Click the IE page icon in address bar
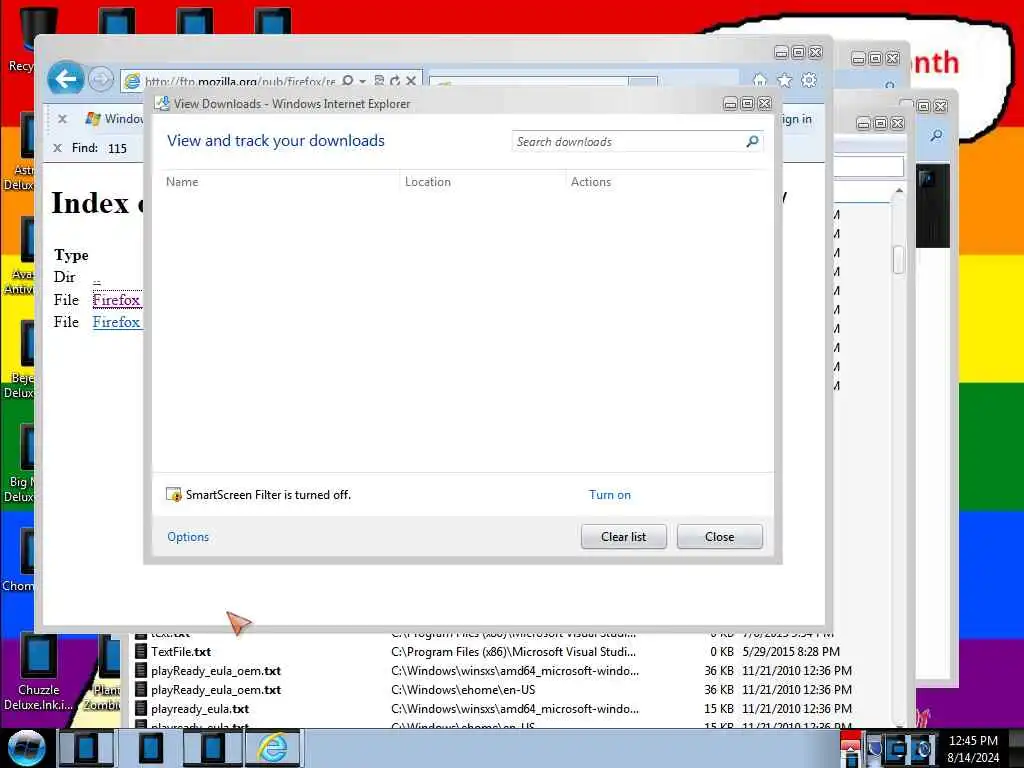 132,81
